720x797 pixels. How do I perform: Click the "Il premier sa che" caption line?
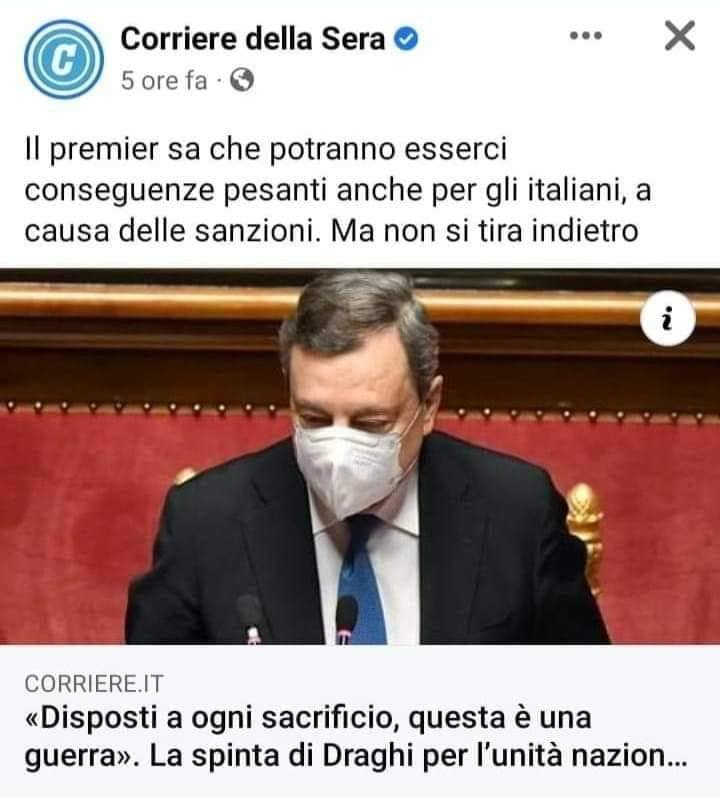click(x=266, y=149)
